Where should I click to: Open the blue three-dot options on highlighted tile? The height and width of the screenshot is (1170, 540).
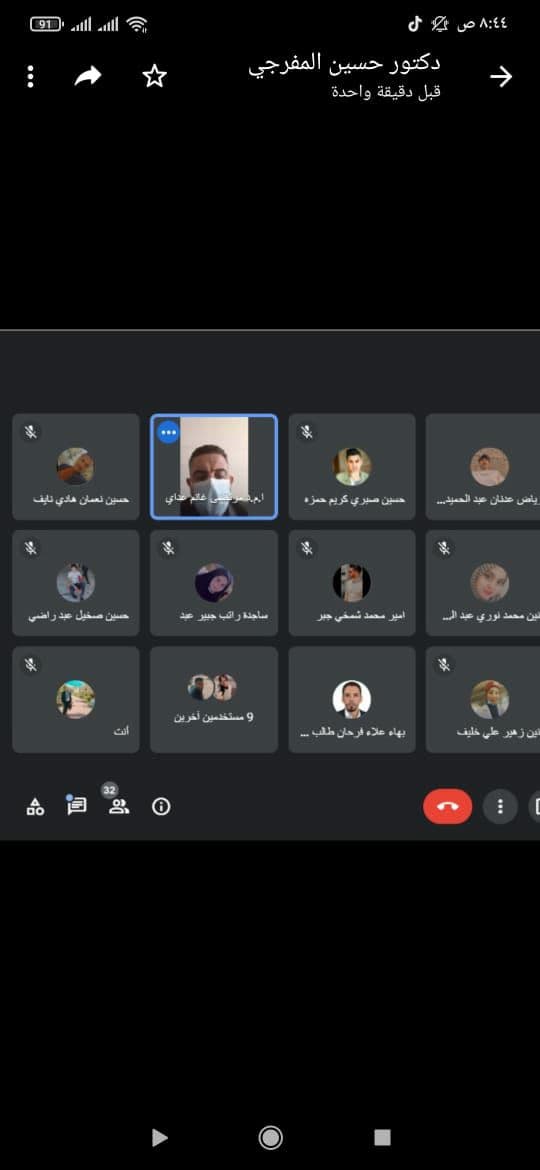(x=169, y=431)
